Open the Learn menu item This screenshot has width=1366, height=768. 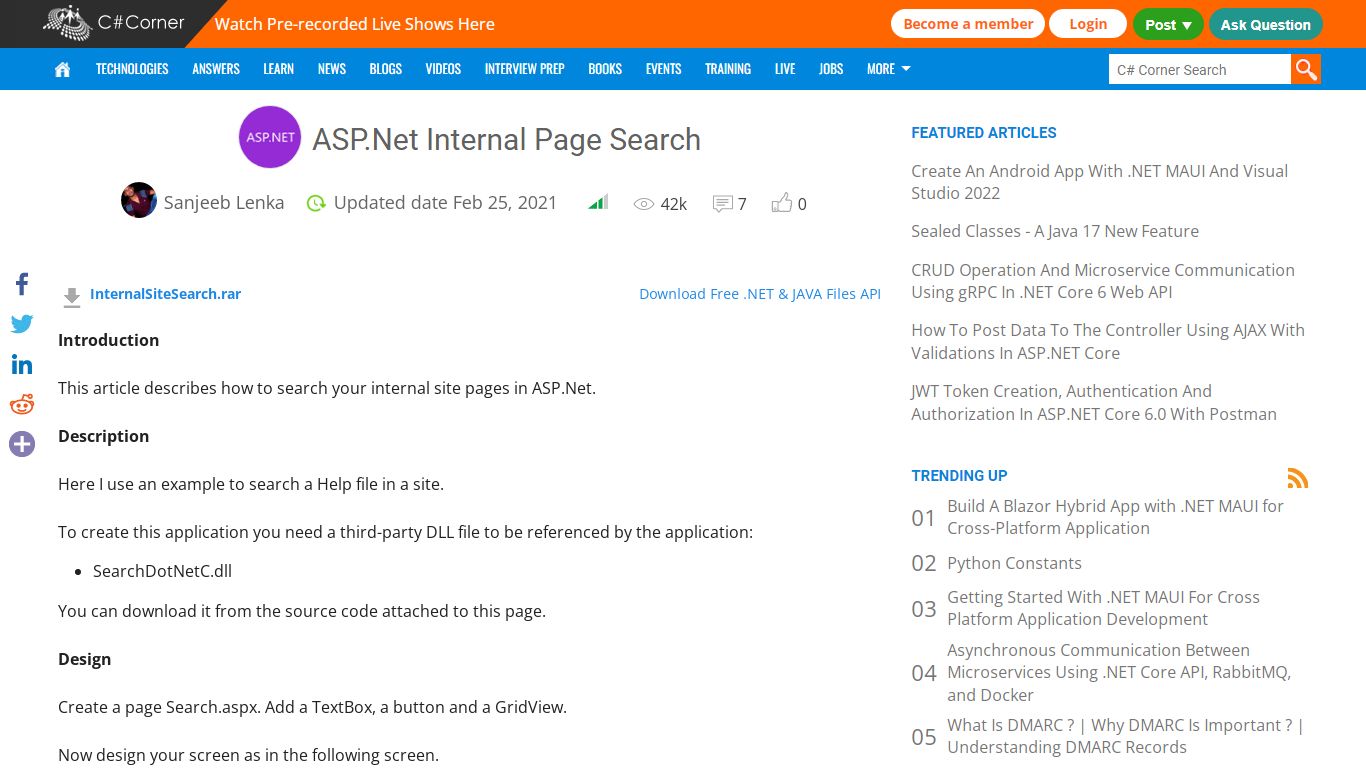pyautogui.click(x=278, y=69)
